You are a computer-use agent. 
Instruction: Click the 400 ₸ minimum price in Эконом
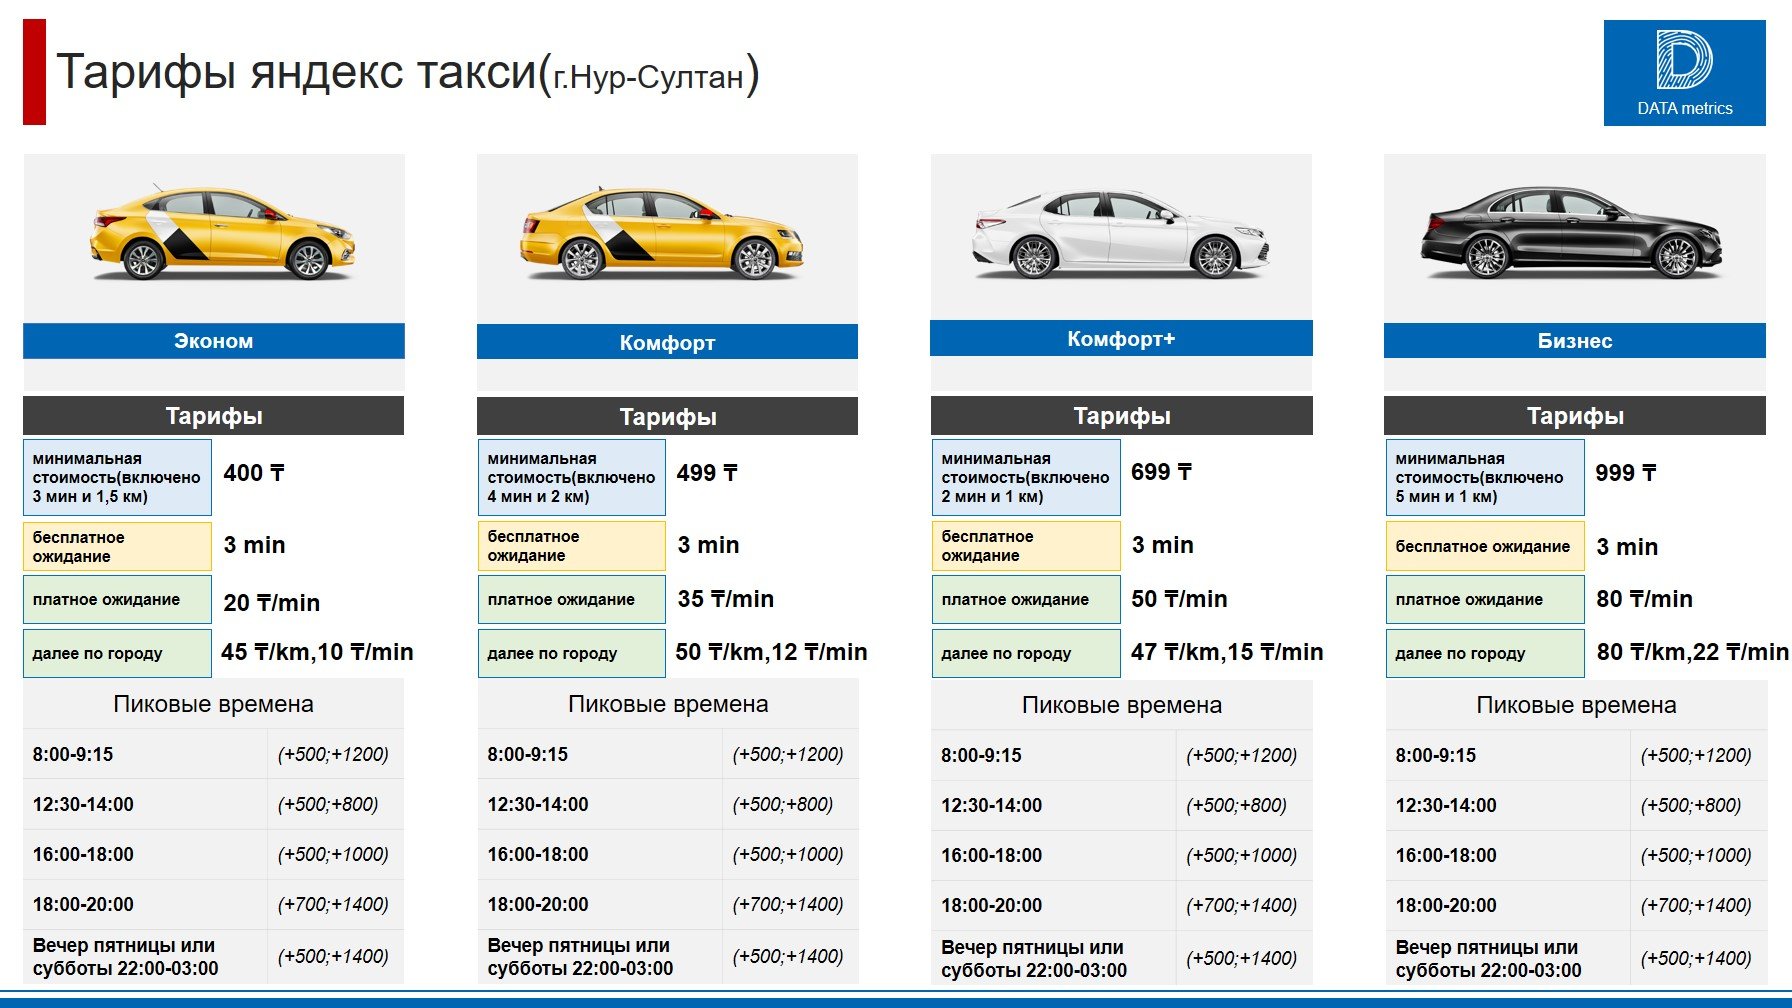click(x=254, y=473)
